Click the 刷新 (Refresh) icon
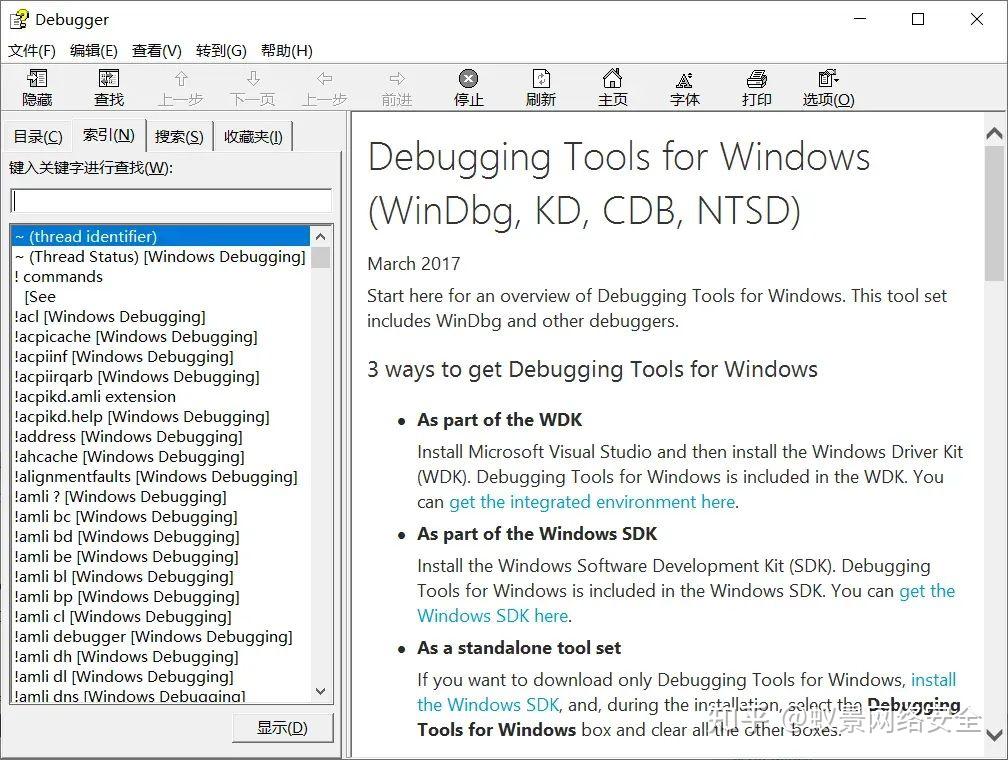Viewport: 1008px width, 760px height. pyautogui.click(x=540, y=86)
